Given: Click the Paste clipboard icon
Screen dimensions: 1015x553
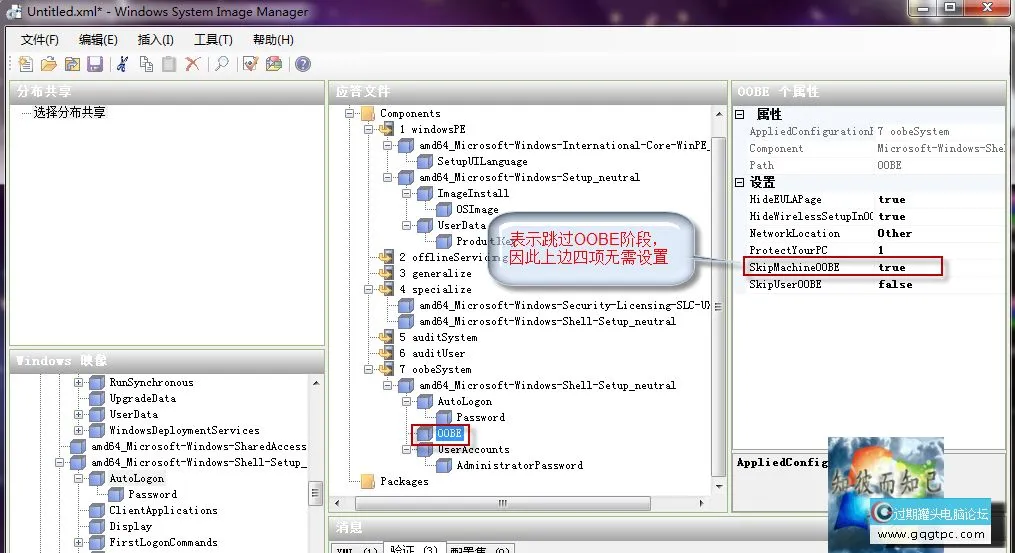Looking at the screenshot, I should [x=169, y=64].
